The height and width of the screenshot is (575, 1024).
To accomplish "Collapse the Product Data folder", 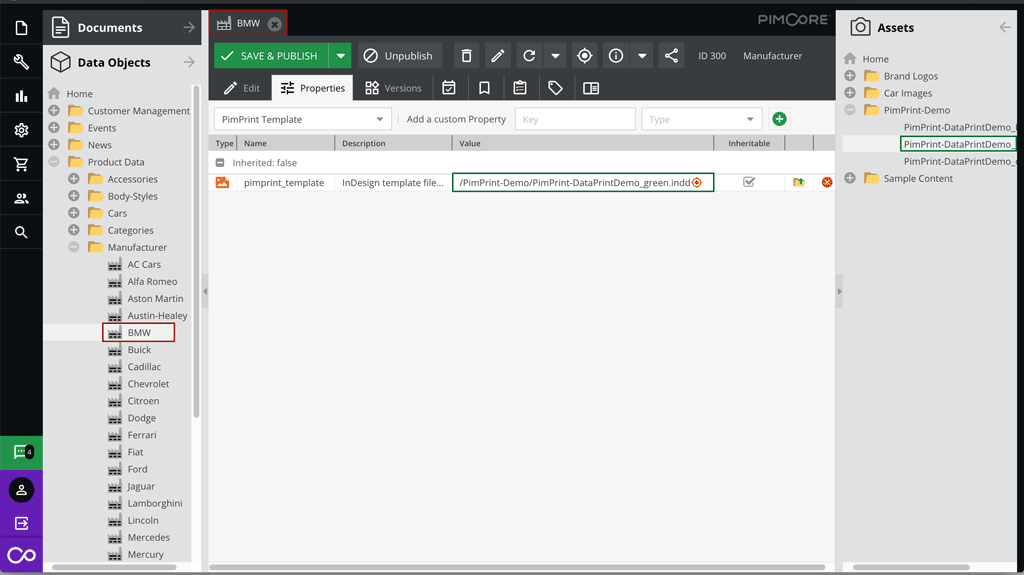I will [x=54, y=161].
